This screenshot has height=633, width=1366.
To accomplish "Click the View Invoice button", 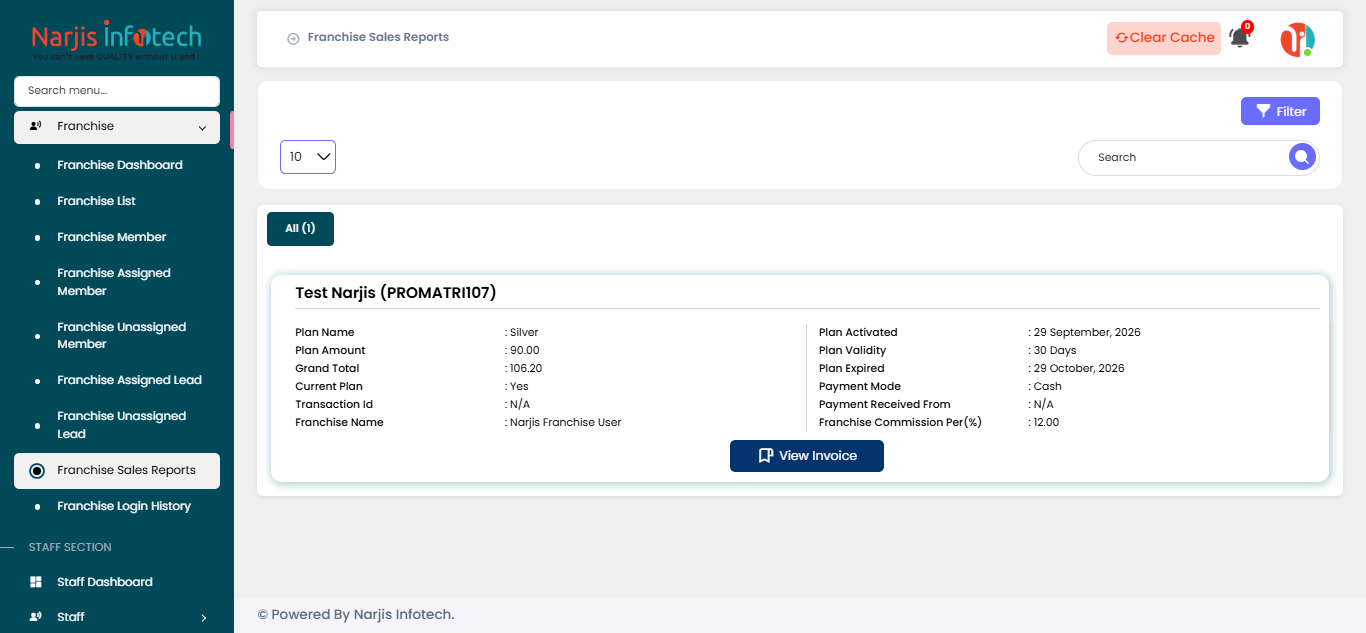I will (x=807, y=456).
